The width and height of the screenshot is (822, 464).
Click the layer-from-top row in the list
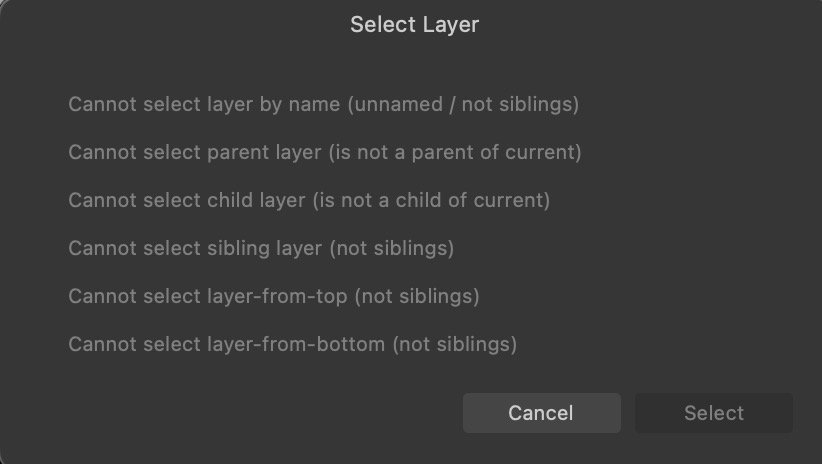coord(273,297)
